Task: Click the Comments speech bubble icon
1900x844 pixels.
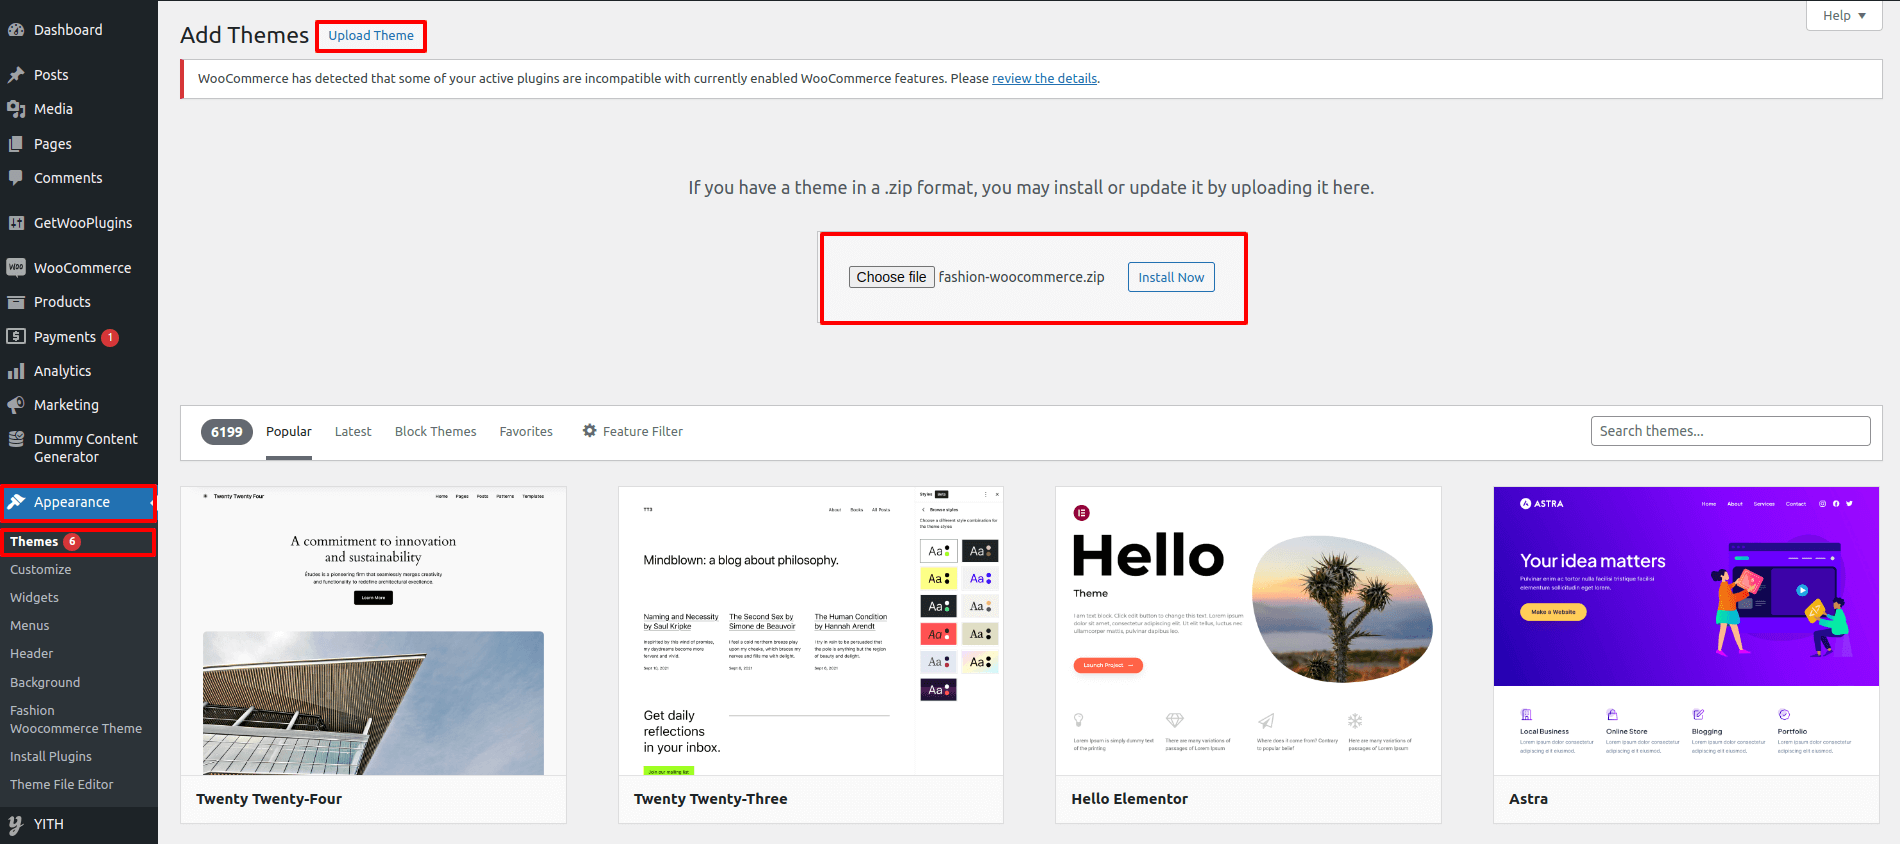Action: click(16, 178)
